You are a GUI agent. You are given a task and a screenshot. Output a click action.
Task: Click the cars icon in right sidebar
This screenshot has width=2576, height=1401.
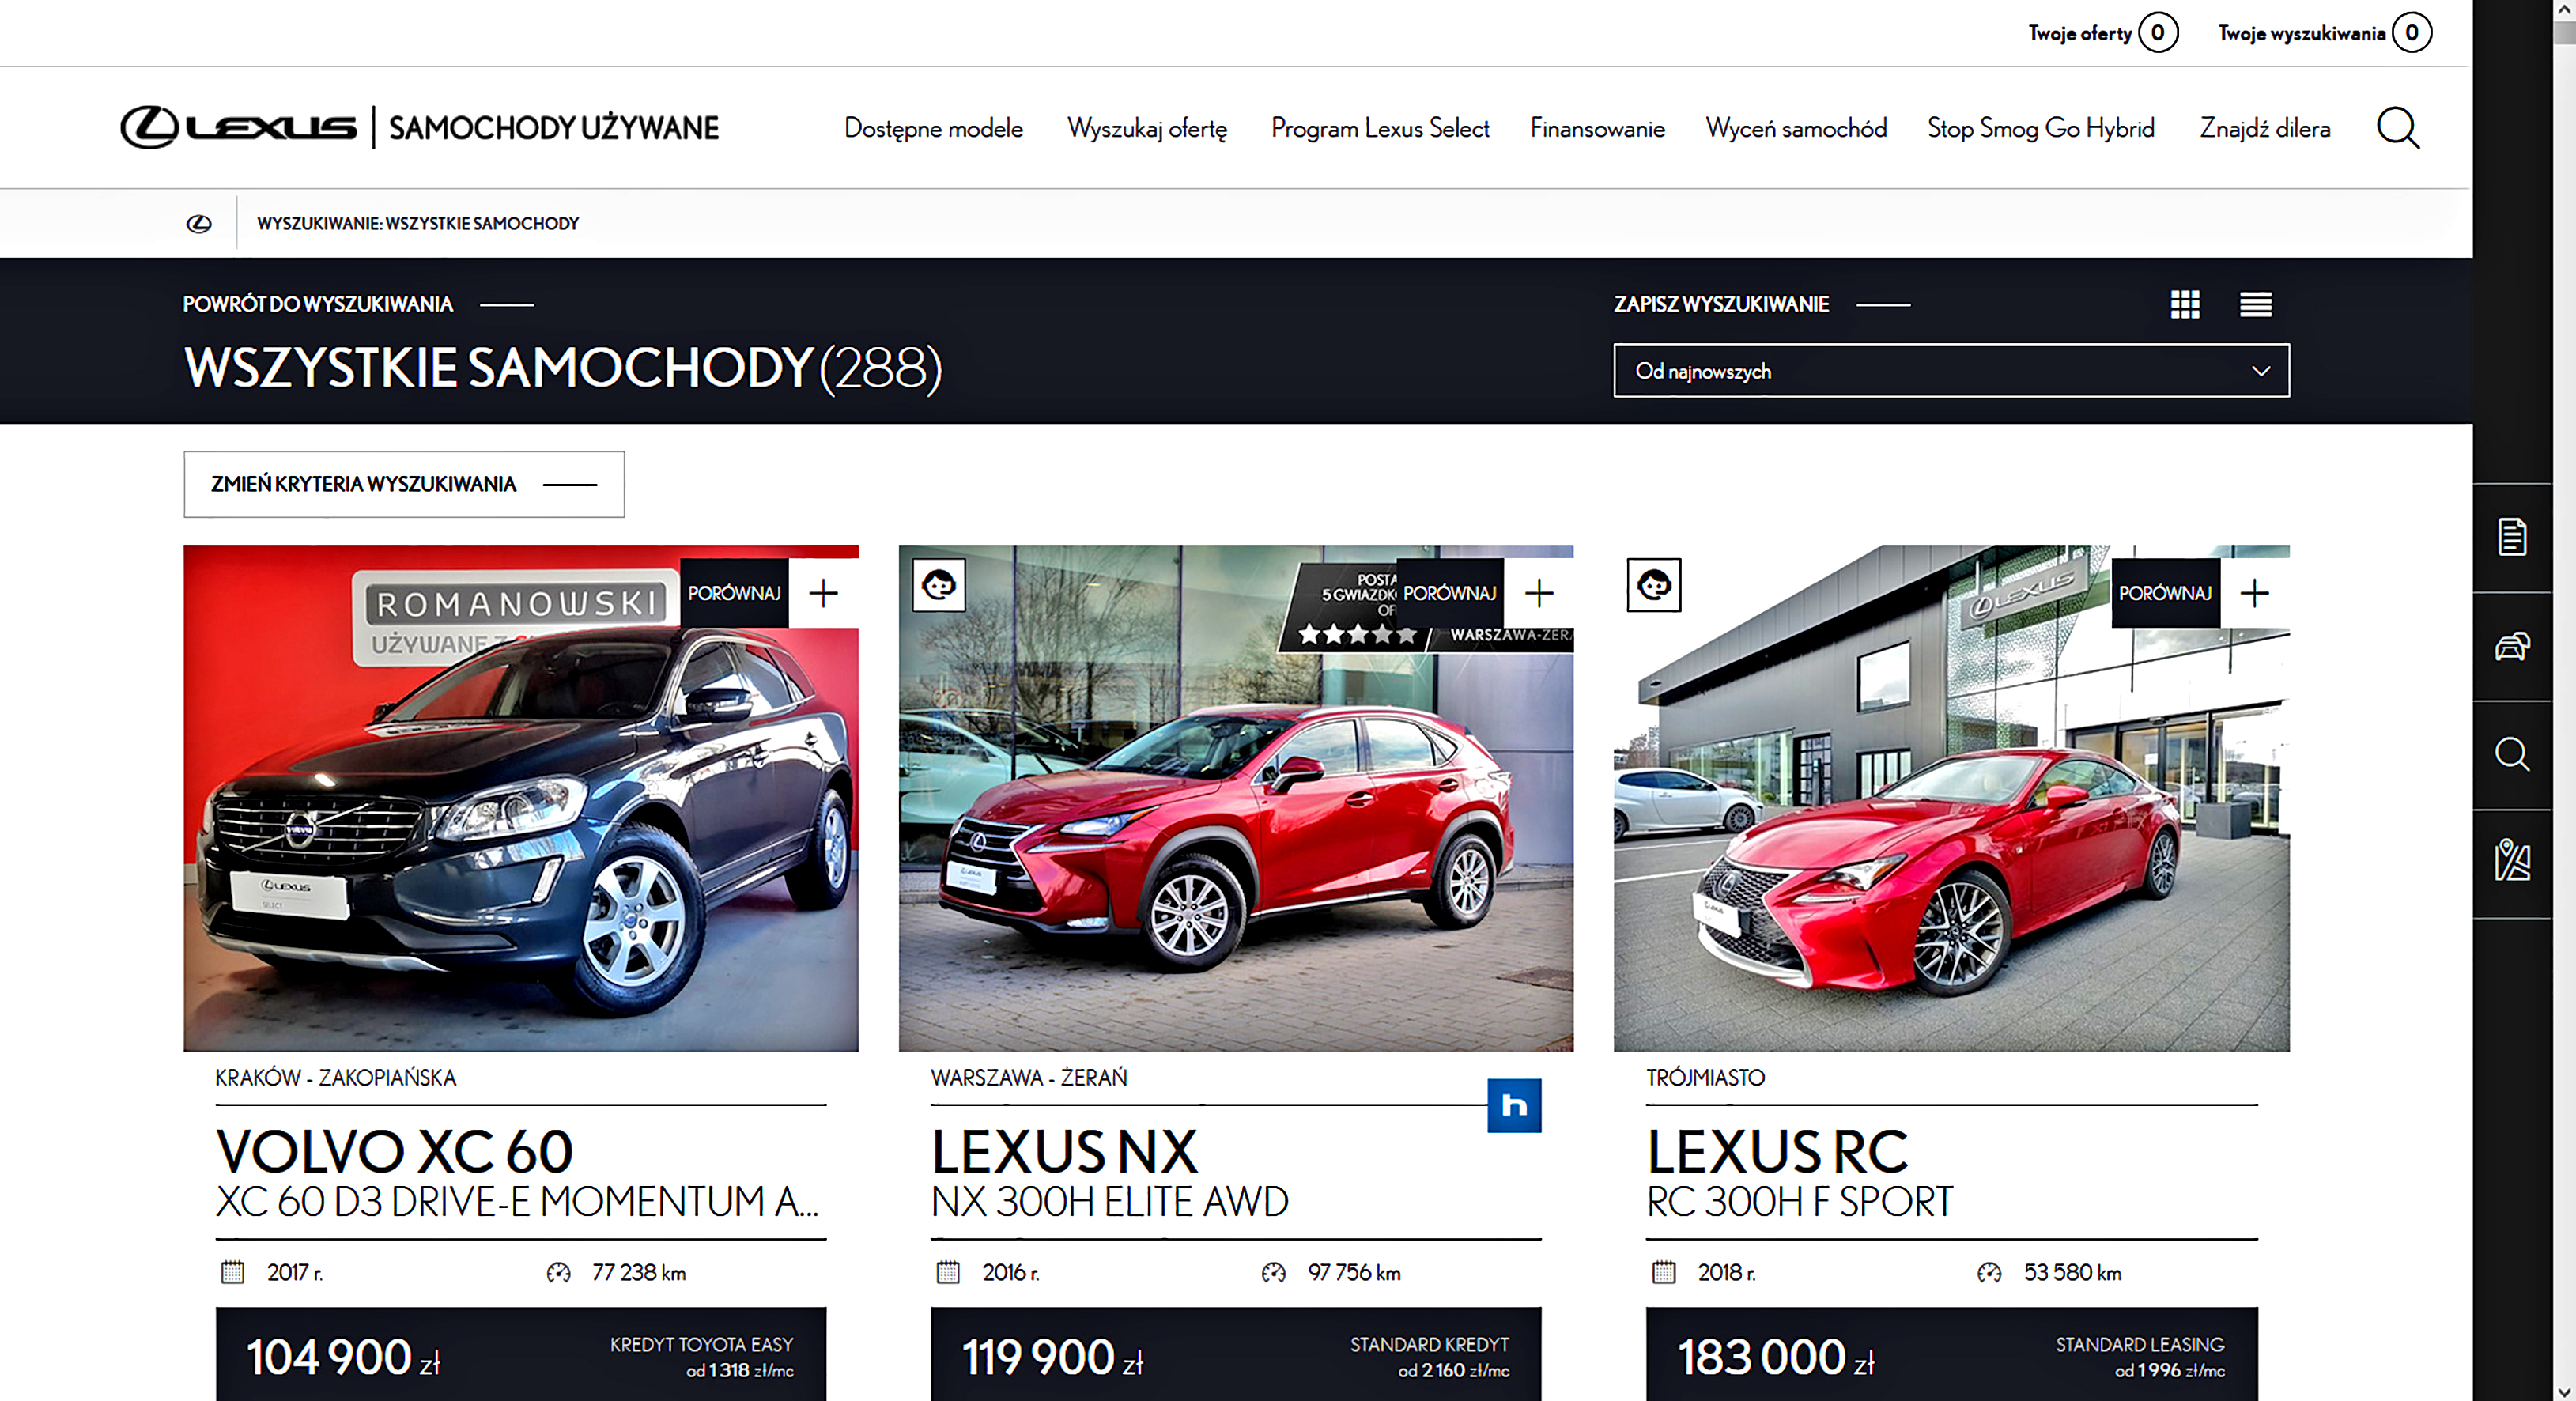(2512, 646)
